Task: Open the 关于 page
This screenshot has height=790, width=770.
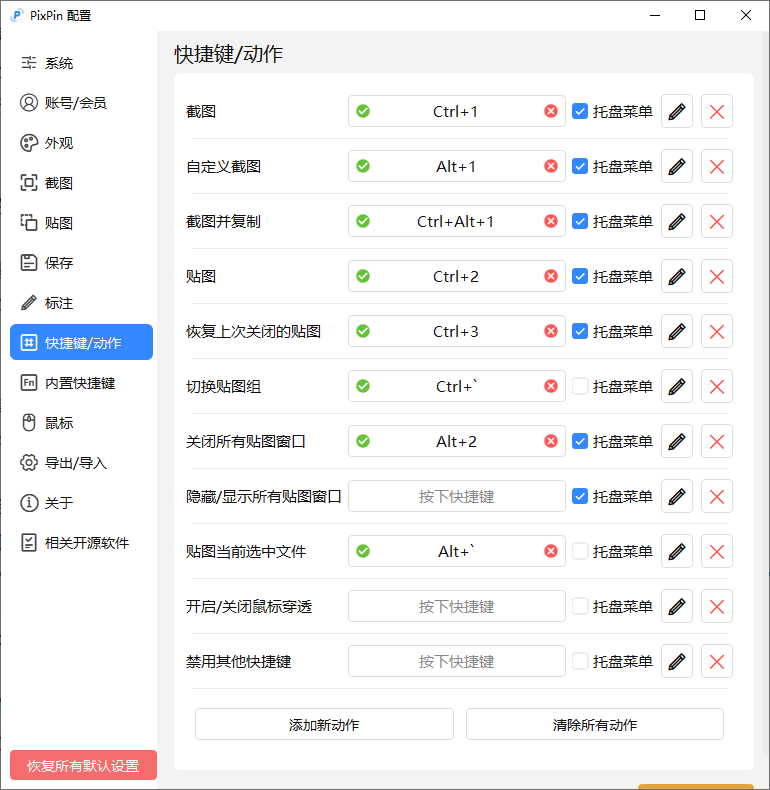Action: tap(81, 502)
